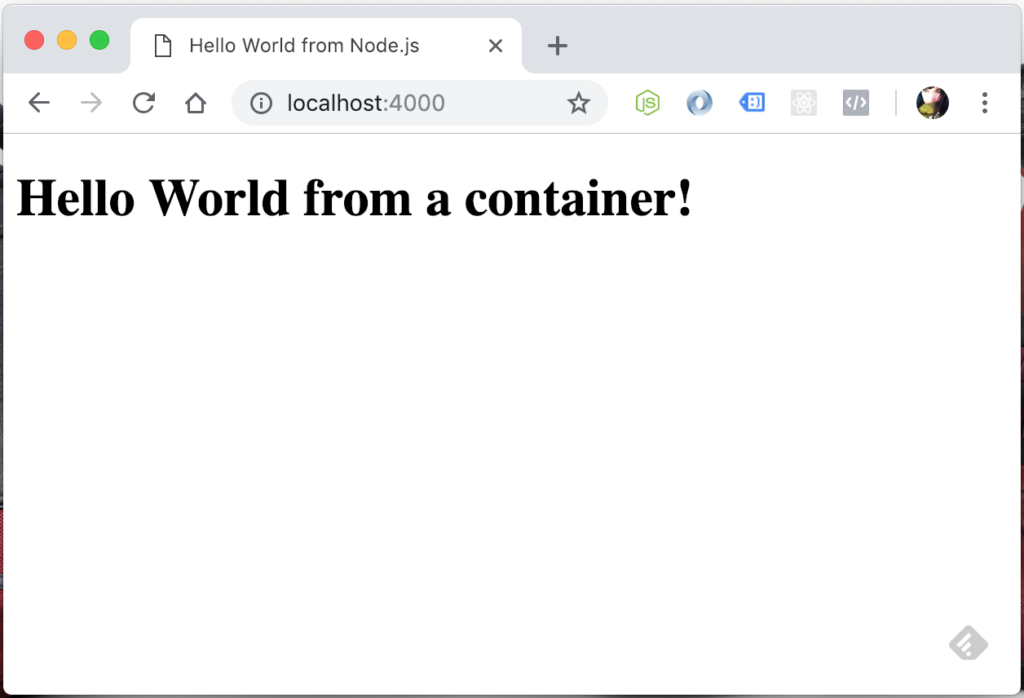Select the Hello World from Node.js tab
1024x698 pixels.
[326, 46]
